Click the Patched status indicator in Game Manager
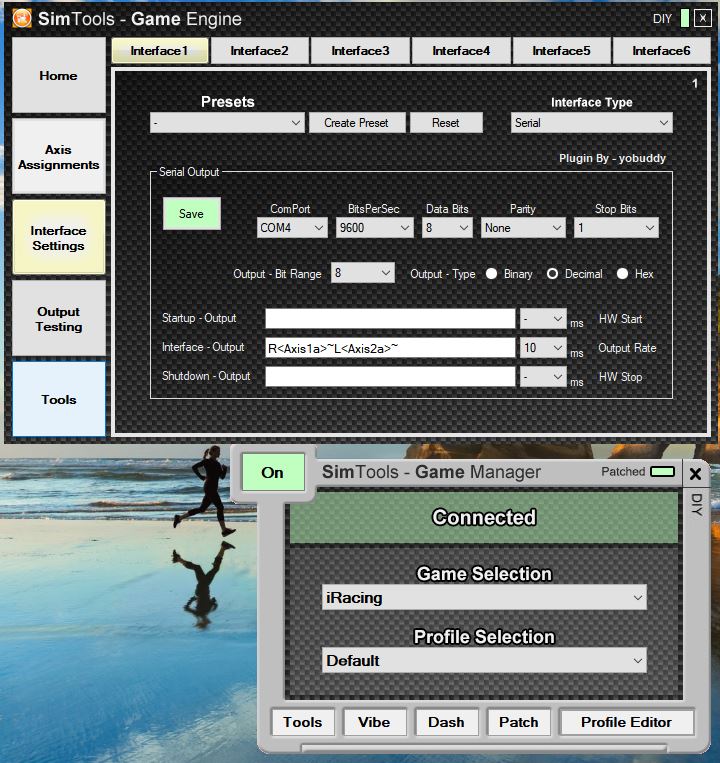The height and width of the screenshot is (763, 720). [663, 472]
